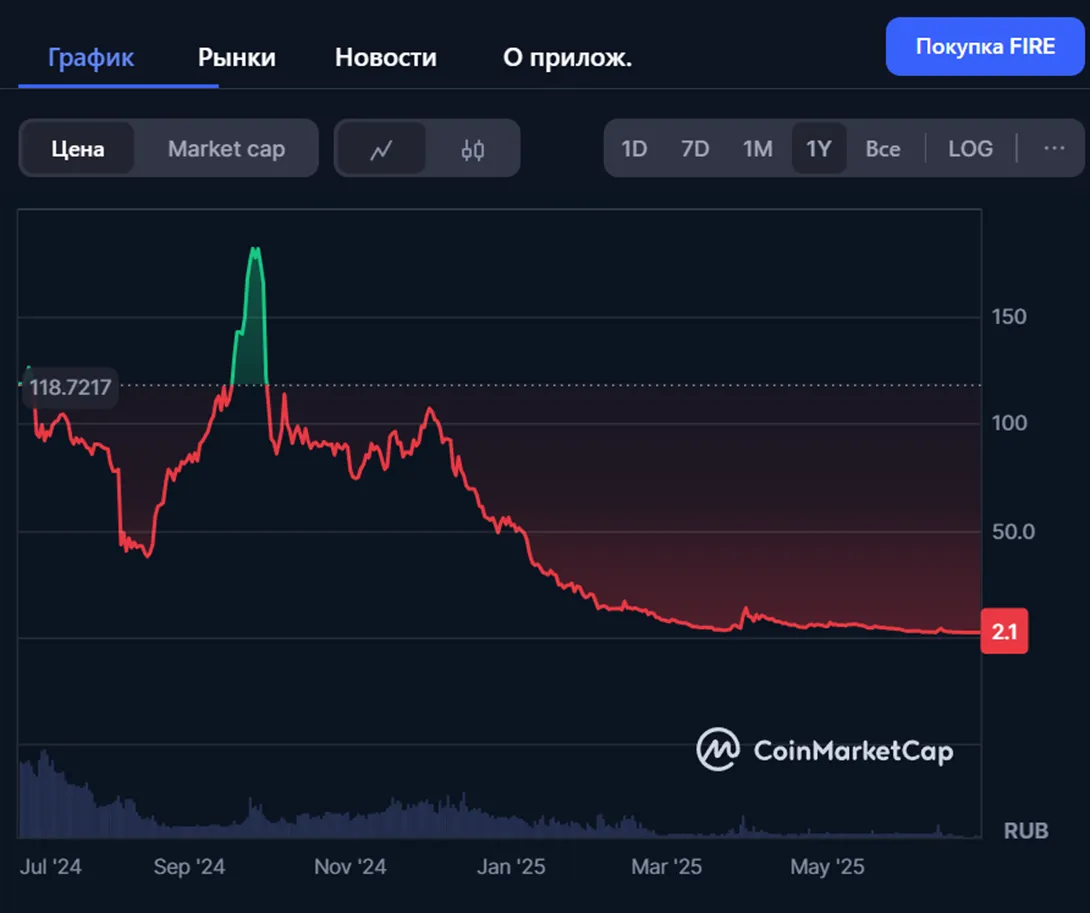Viewport: 1090px width, 913px height.
Task: Click the Покупка FIRE button
Action: [985, 47]
